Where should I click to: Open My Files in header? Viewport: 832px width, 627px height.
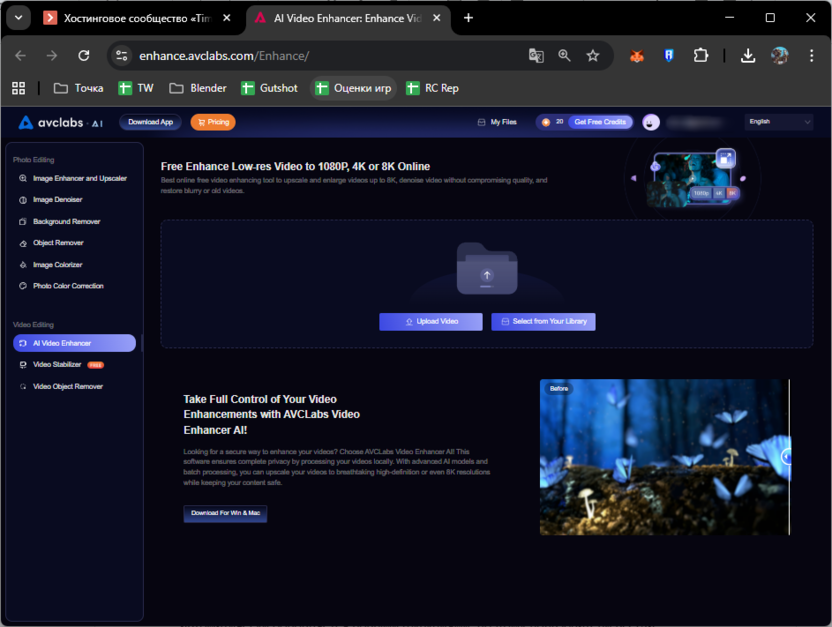point(497,122)
